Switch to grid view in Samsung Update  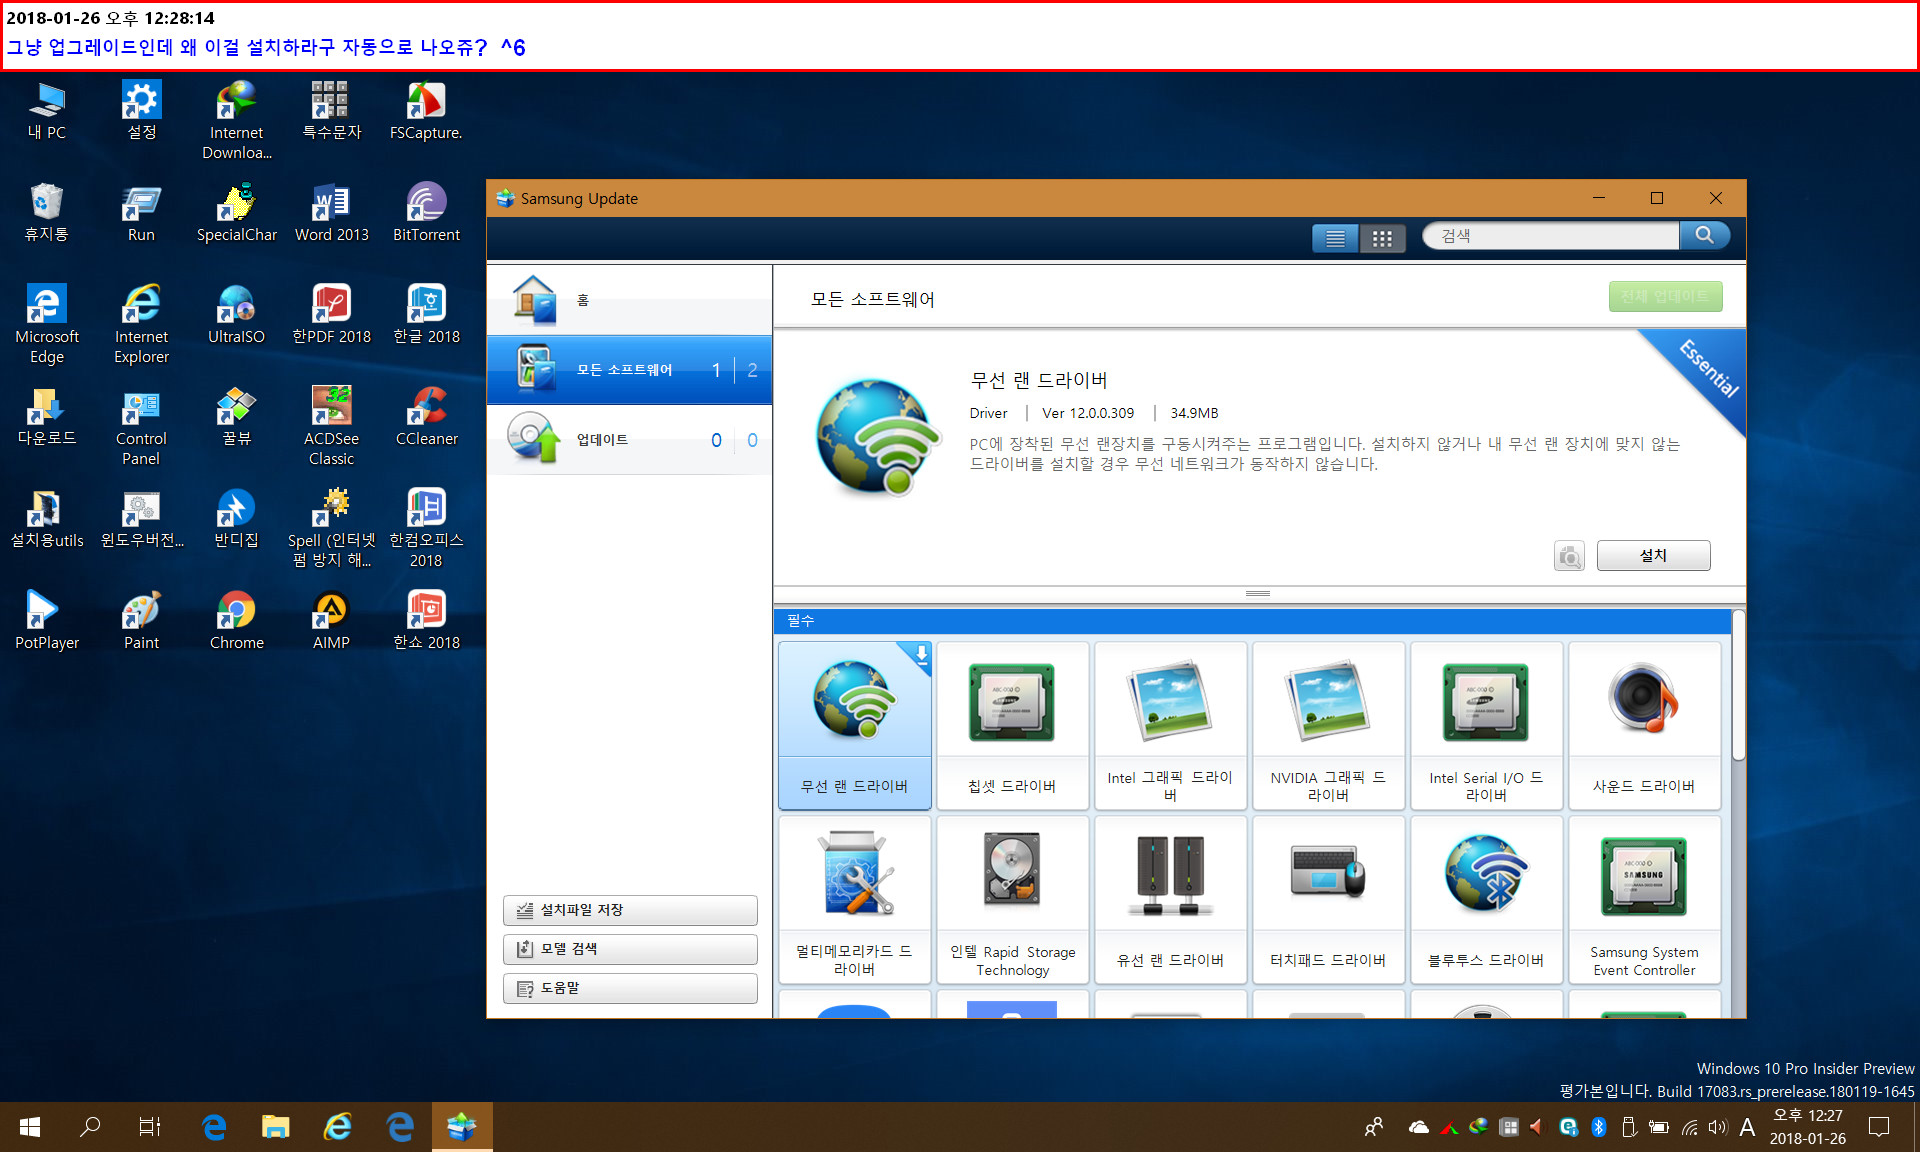[1382, 238]
